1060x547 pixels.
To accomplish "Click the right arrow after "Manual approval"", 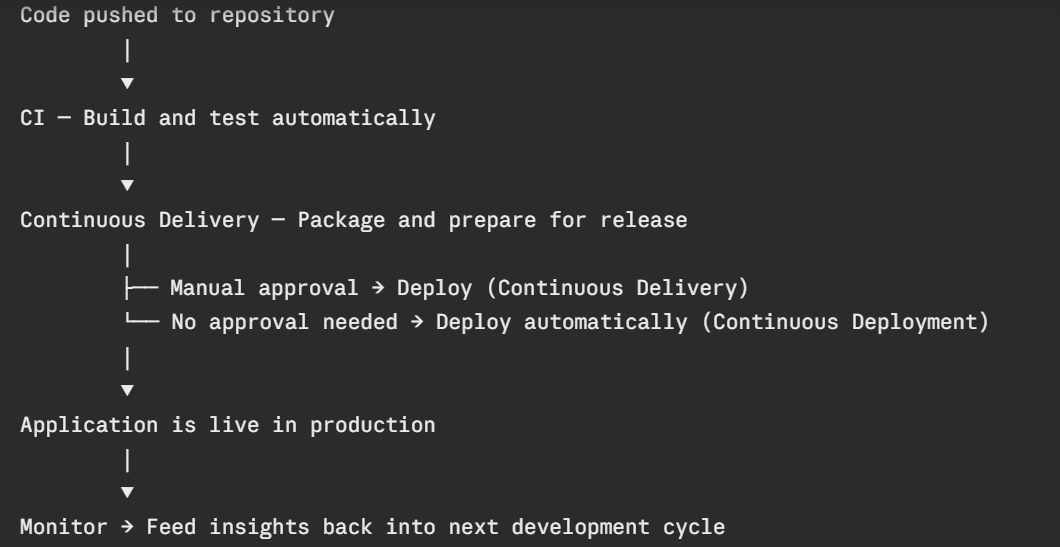I will point(378,288).
